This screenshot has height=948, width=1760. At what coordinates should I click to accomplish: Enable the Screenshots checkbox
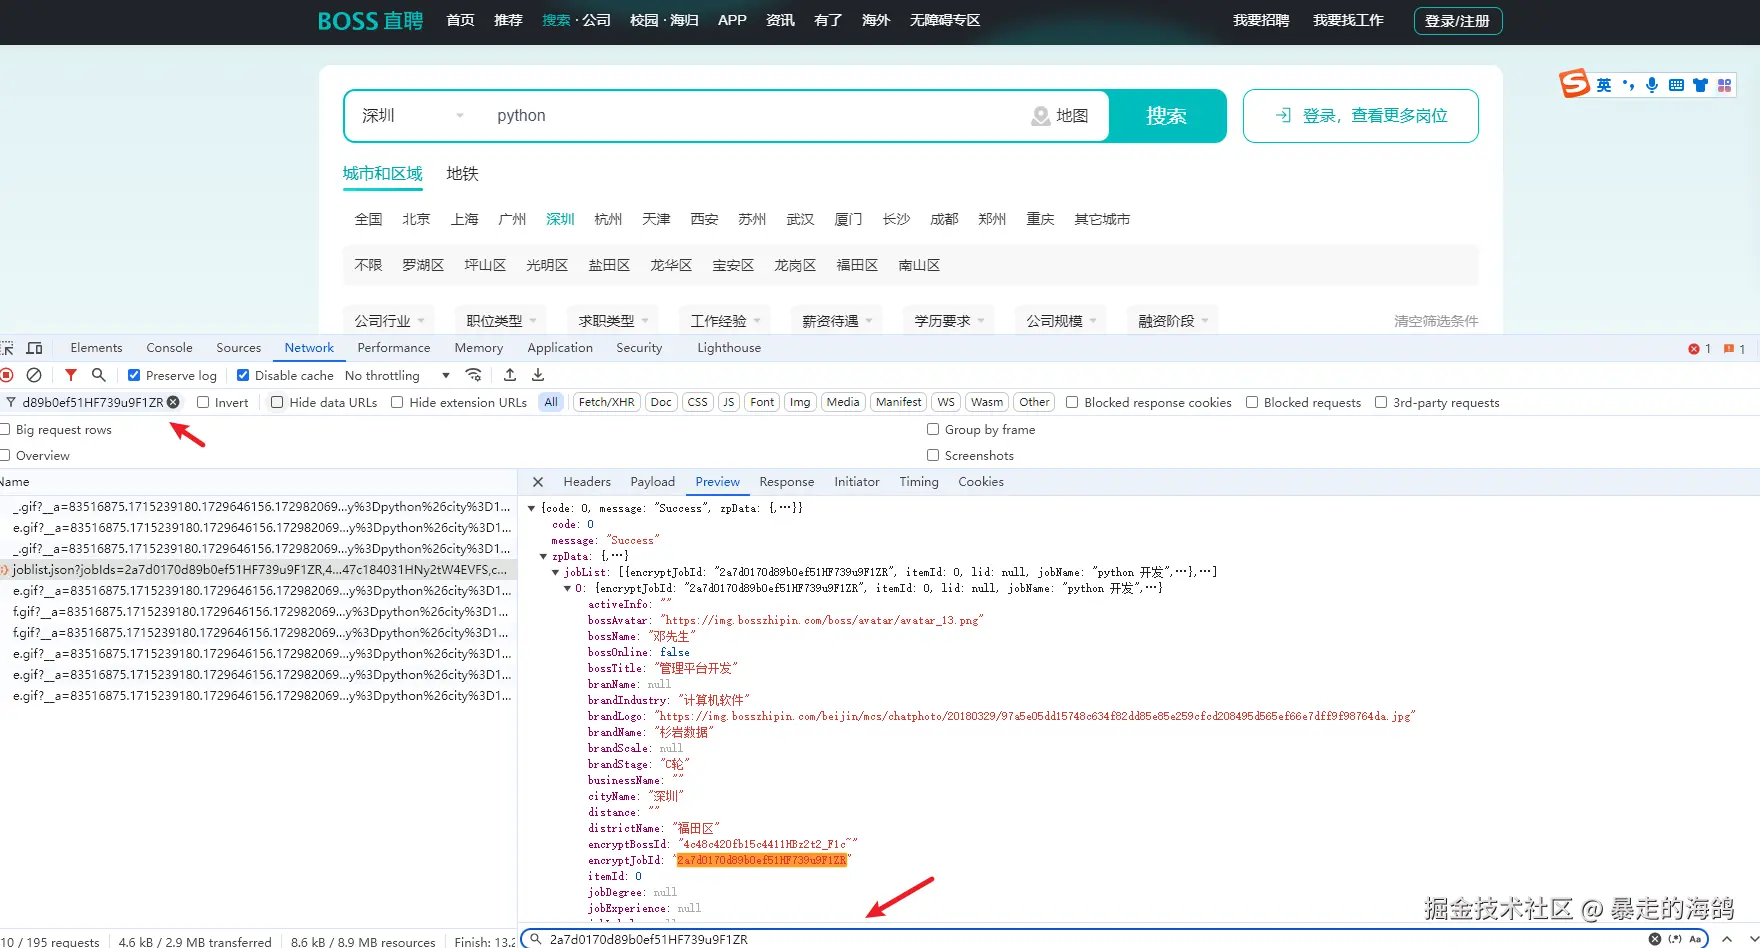point(933,455)
